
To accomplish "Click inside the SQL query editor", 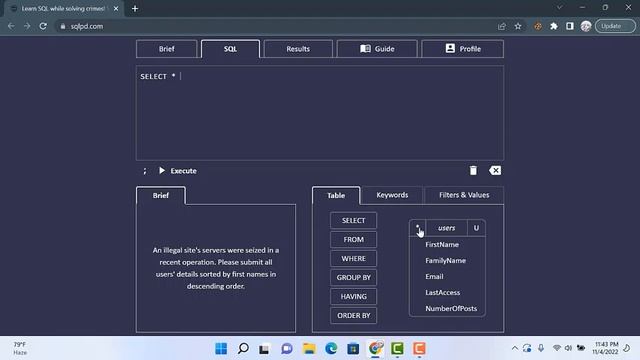I will point(320,113).
